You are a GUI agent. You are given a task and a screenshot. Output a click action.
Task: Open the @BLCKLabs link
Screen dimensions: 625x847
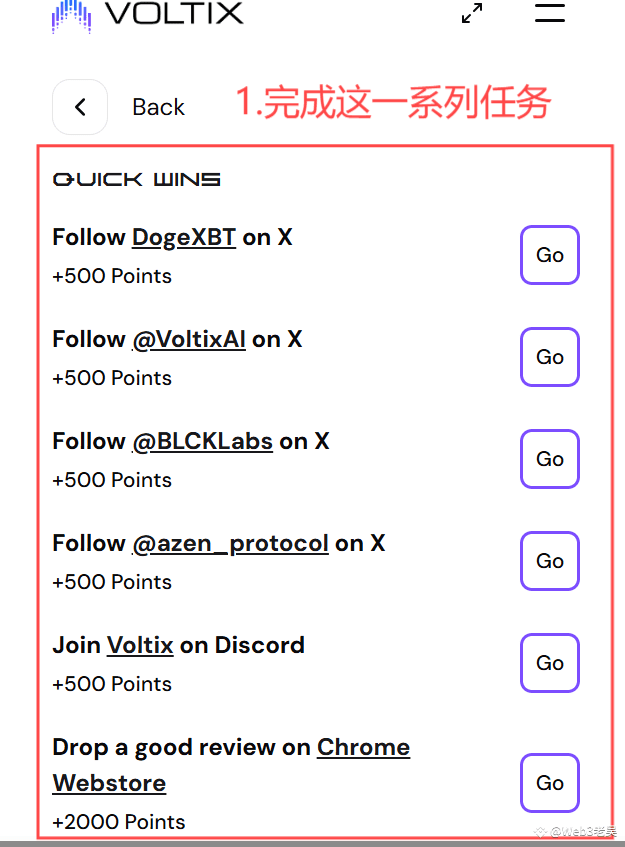point(202,442)
